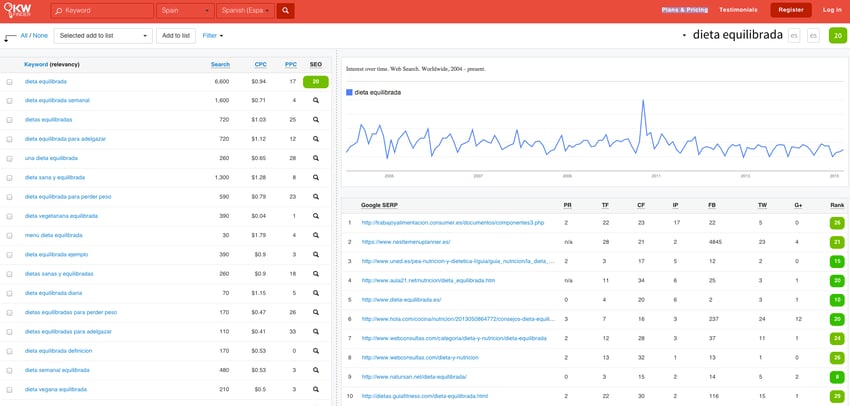Open SEO analysis for dieta equilibrada definicion

point(315,351)
